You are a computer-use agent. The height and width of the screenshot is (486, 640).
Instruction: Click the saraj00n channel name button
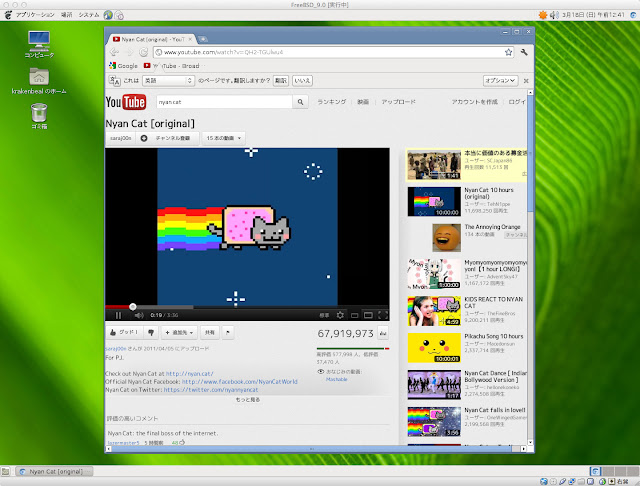click(121, 138)
